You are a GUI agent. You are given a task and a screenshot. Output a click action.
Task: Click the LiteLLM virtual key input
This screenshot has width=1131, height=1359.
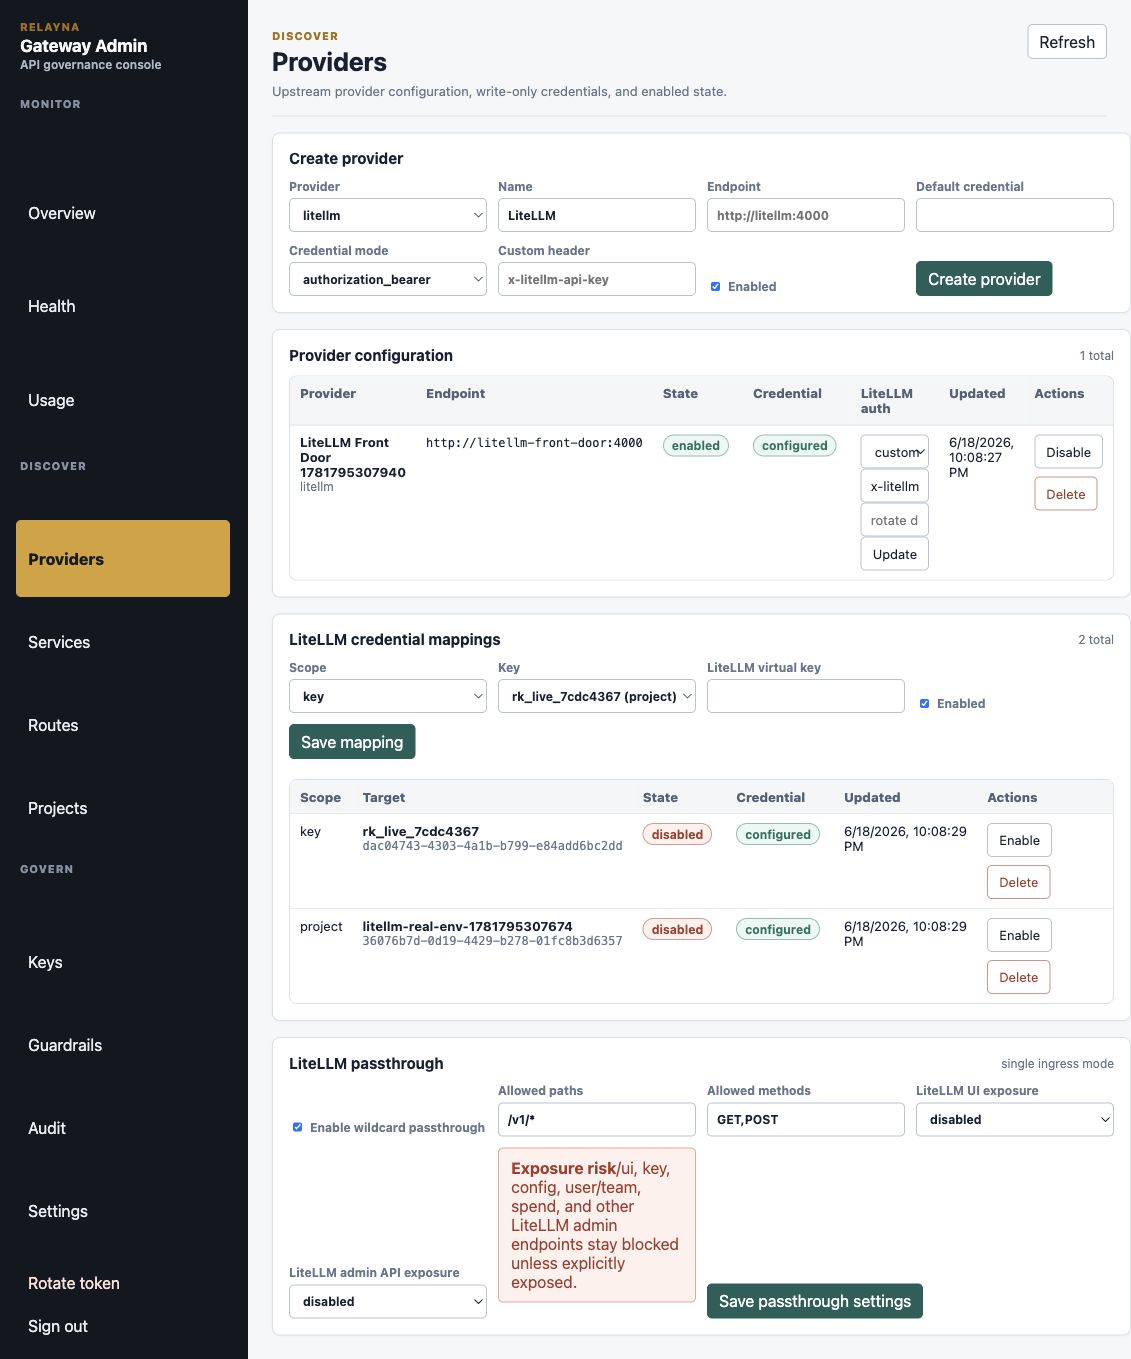tap(806, 696)
